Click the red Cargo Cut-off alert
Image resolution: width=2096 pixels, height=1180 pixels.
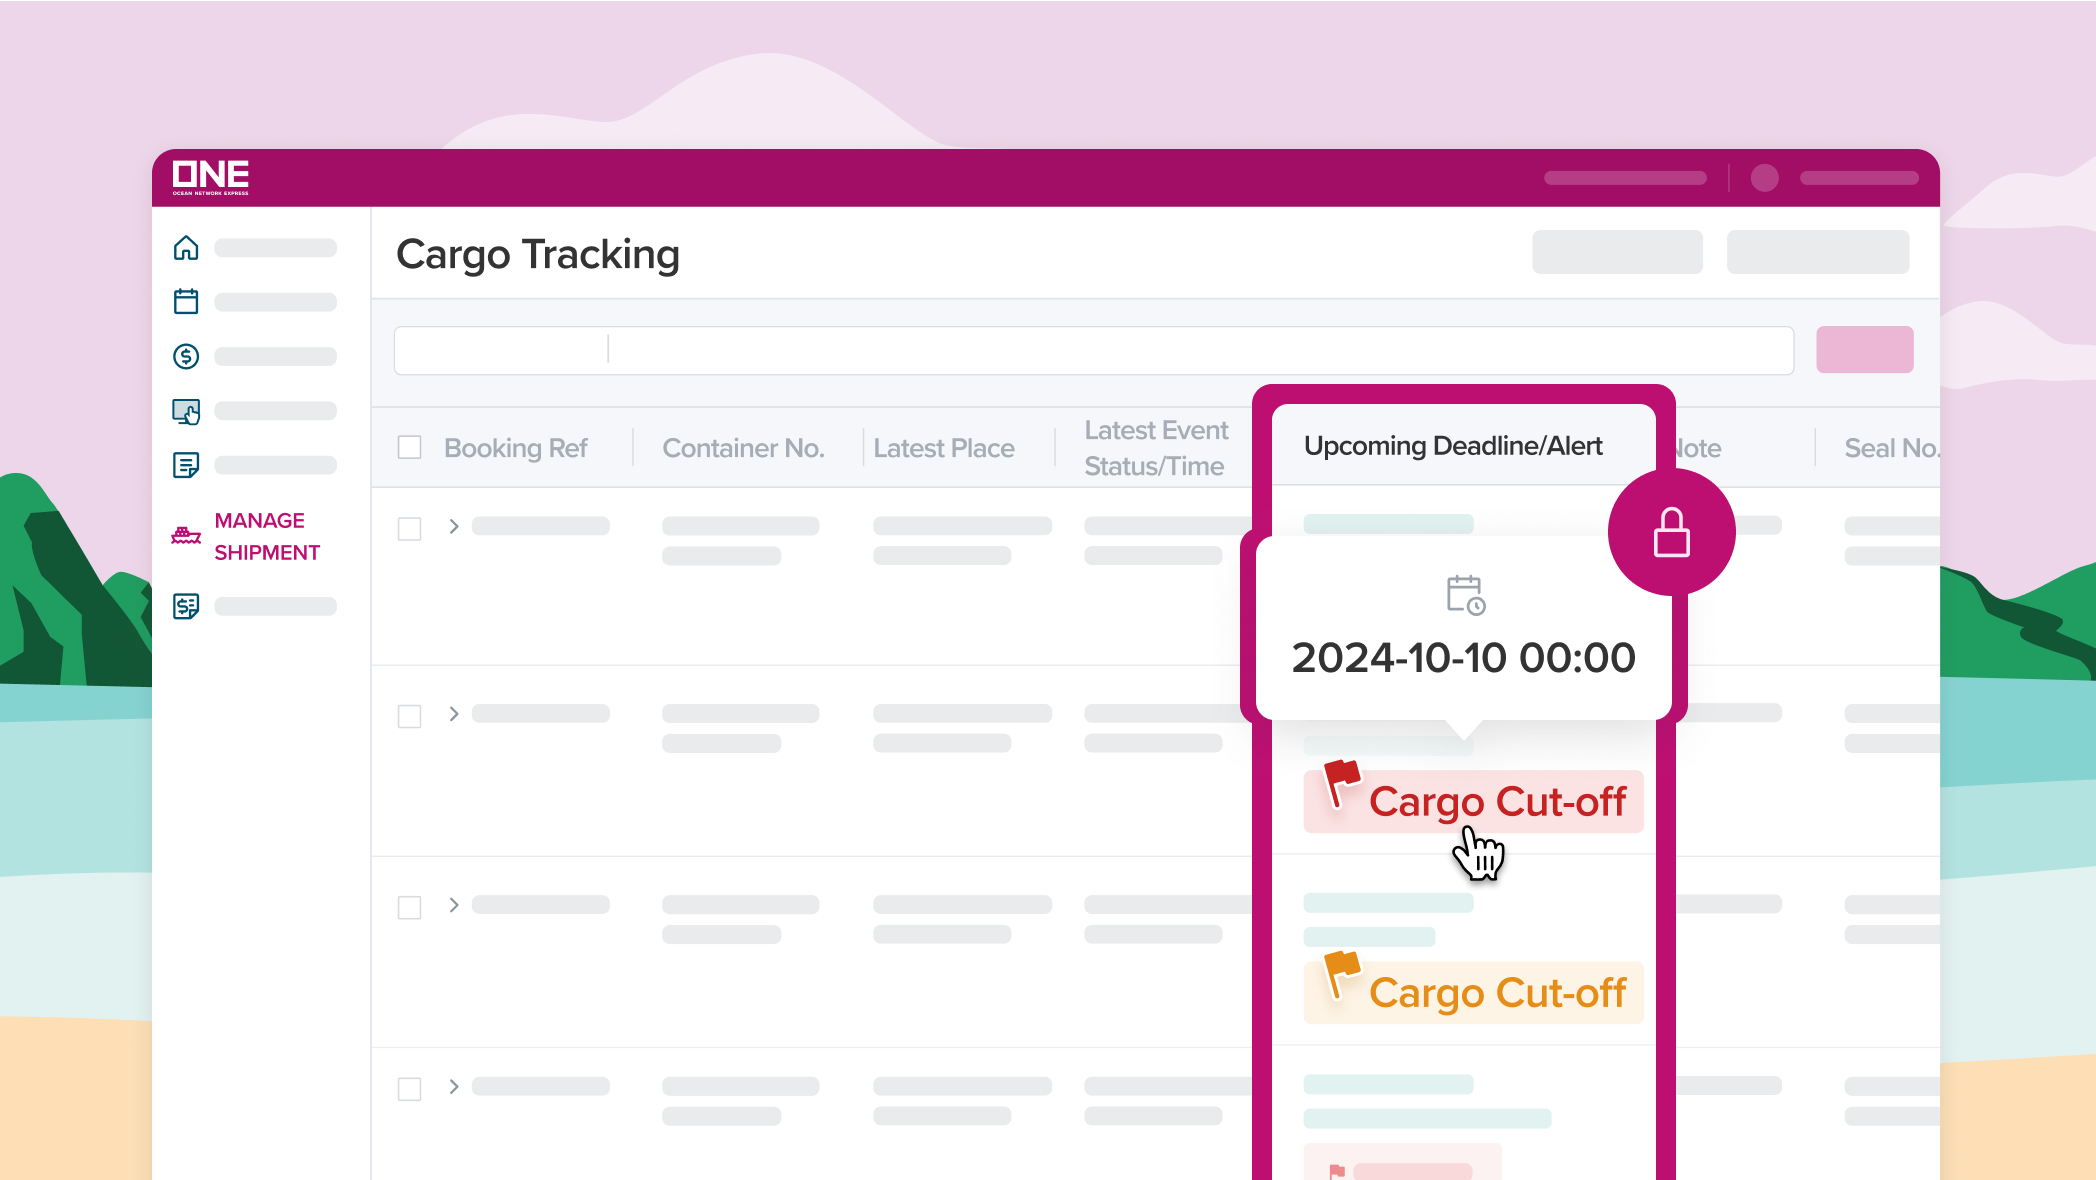click(1473, 802)
